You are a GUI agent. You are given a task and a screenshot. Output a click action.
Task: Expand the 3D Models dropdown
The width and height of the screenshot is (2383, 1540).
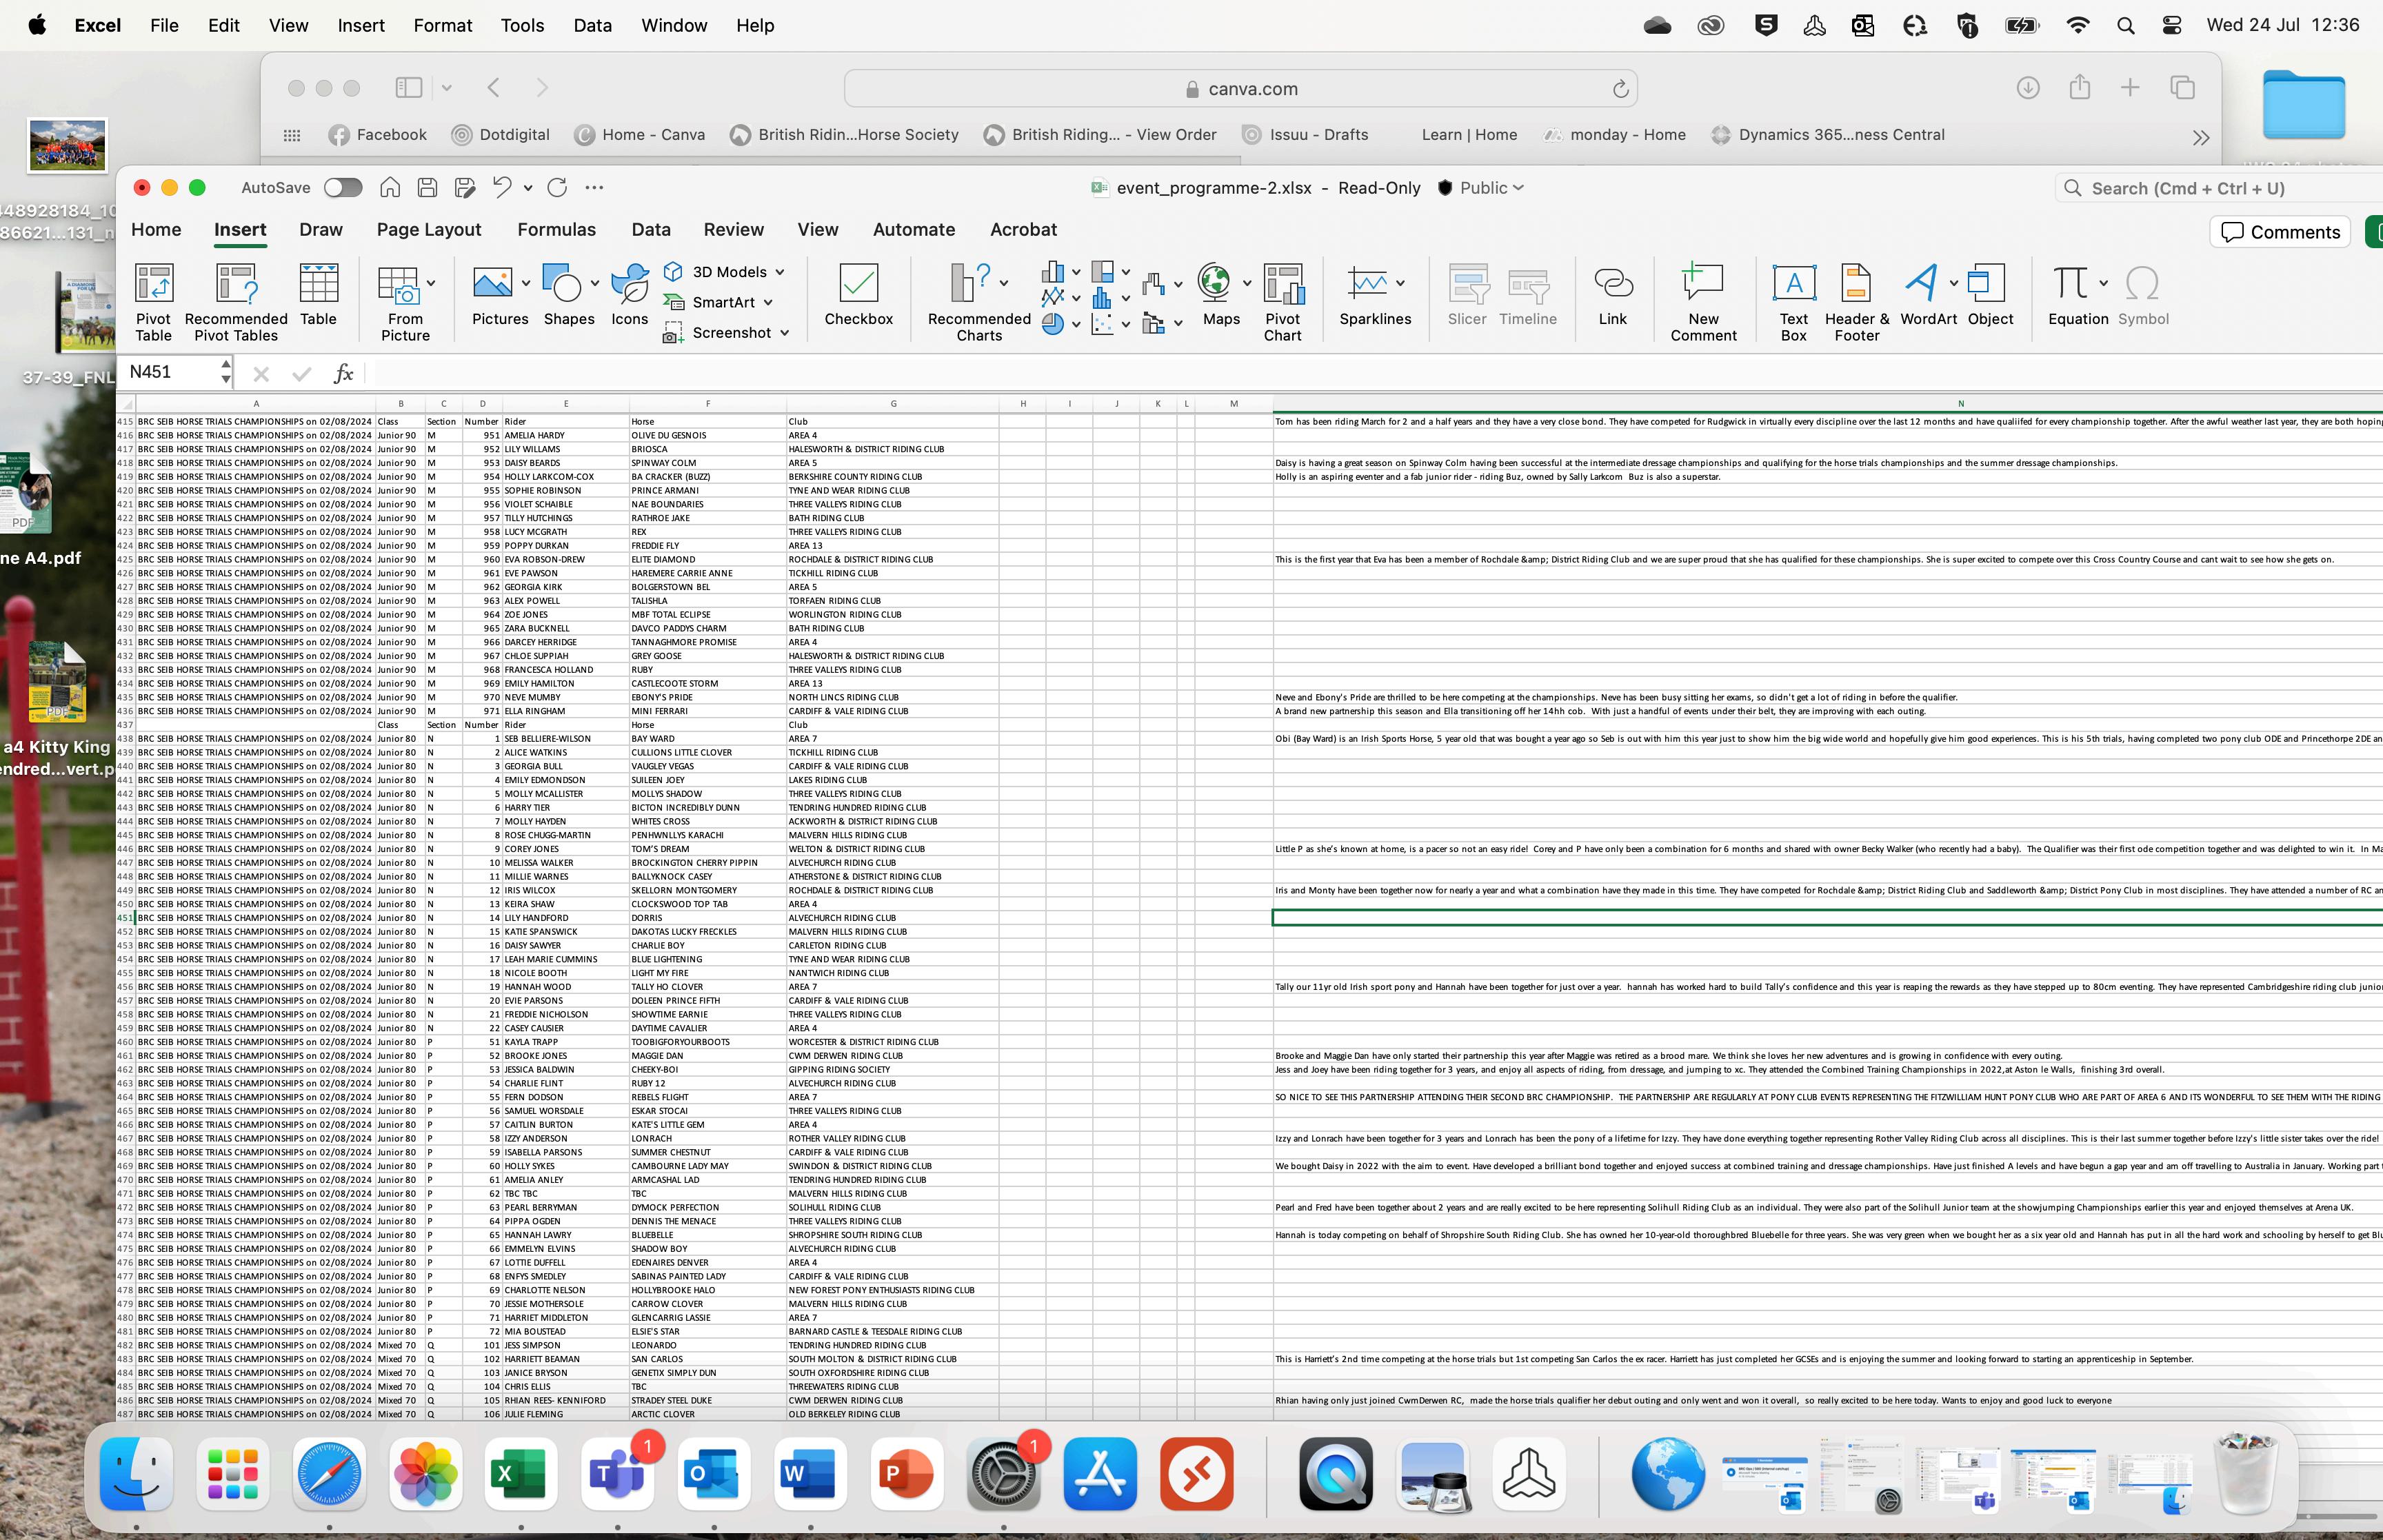(x=780, y=272)
